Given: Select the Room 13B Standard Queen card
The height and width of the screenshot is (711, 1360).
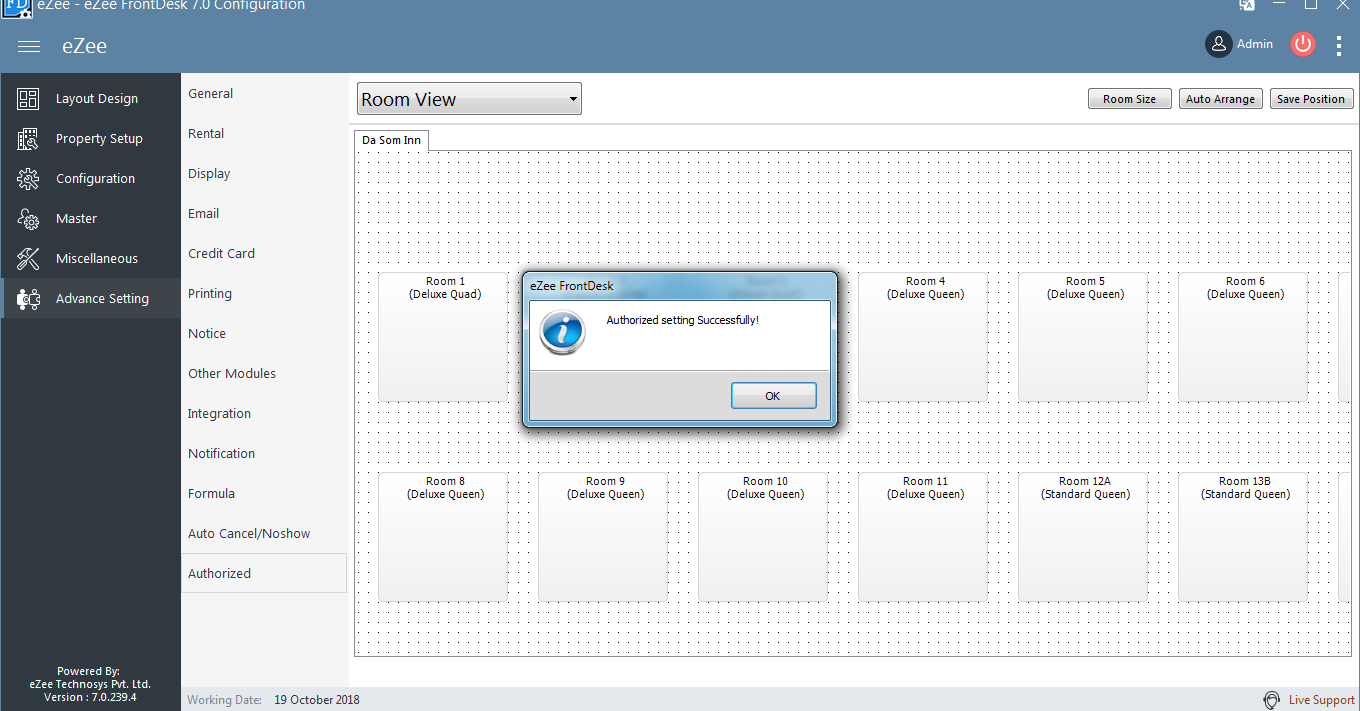Looking at the screenshot, I should (1243, 537).
